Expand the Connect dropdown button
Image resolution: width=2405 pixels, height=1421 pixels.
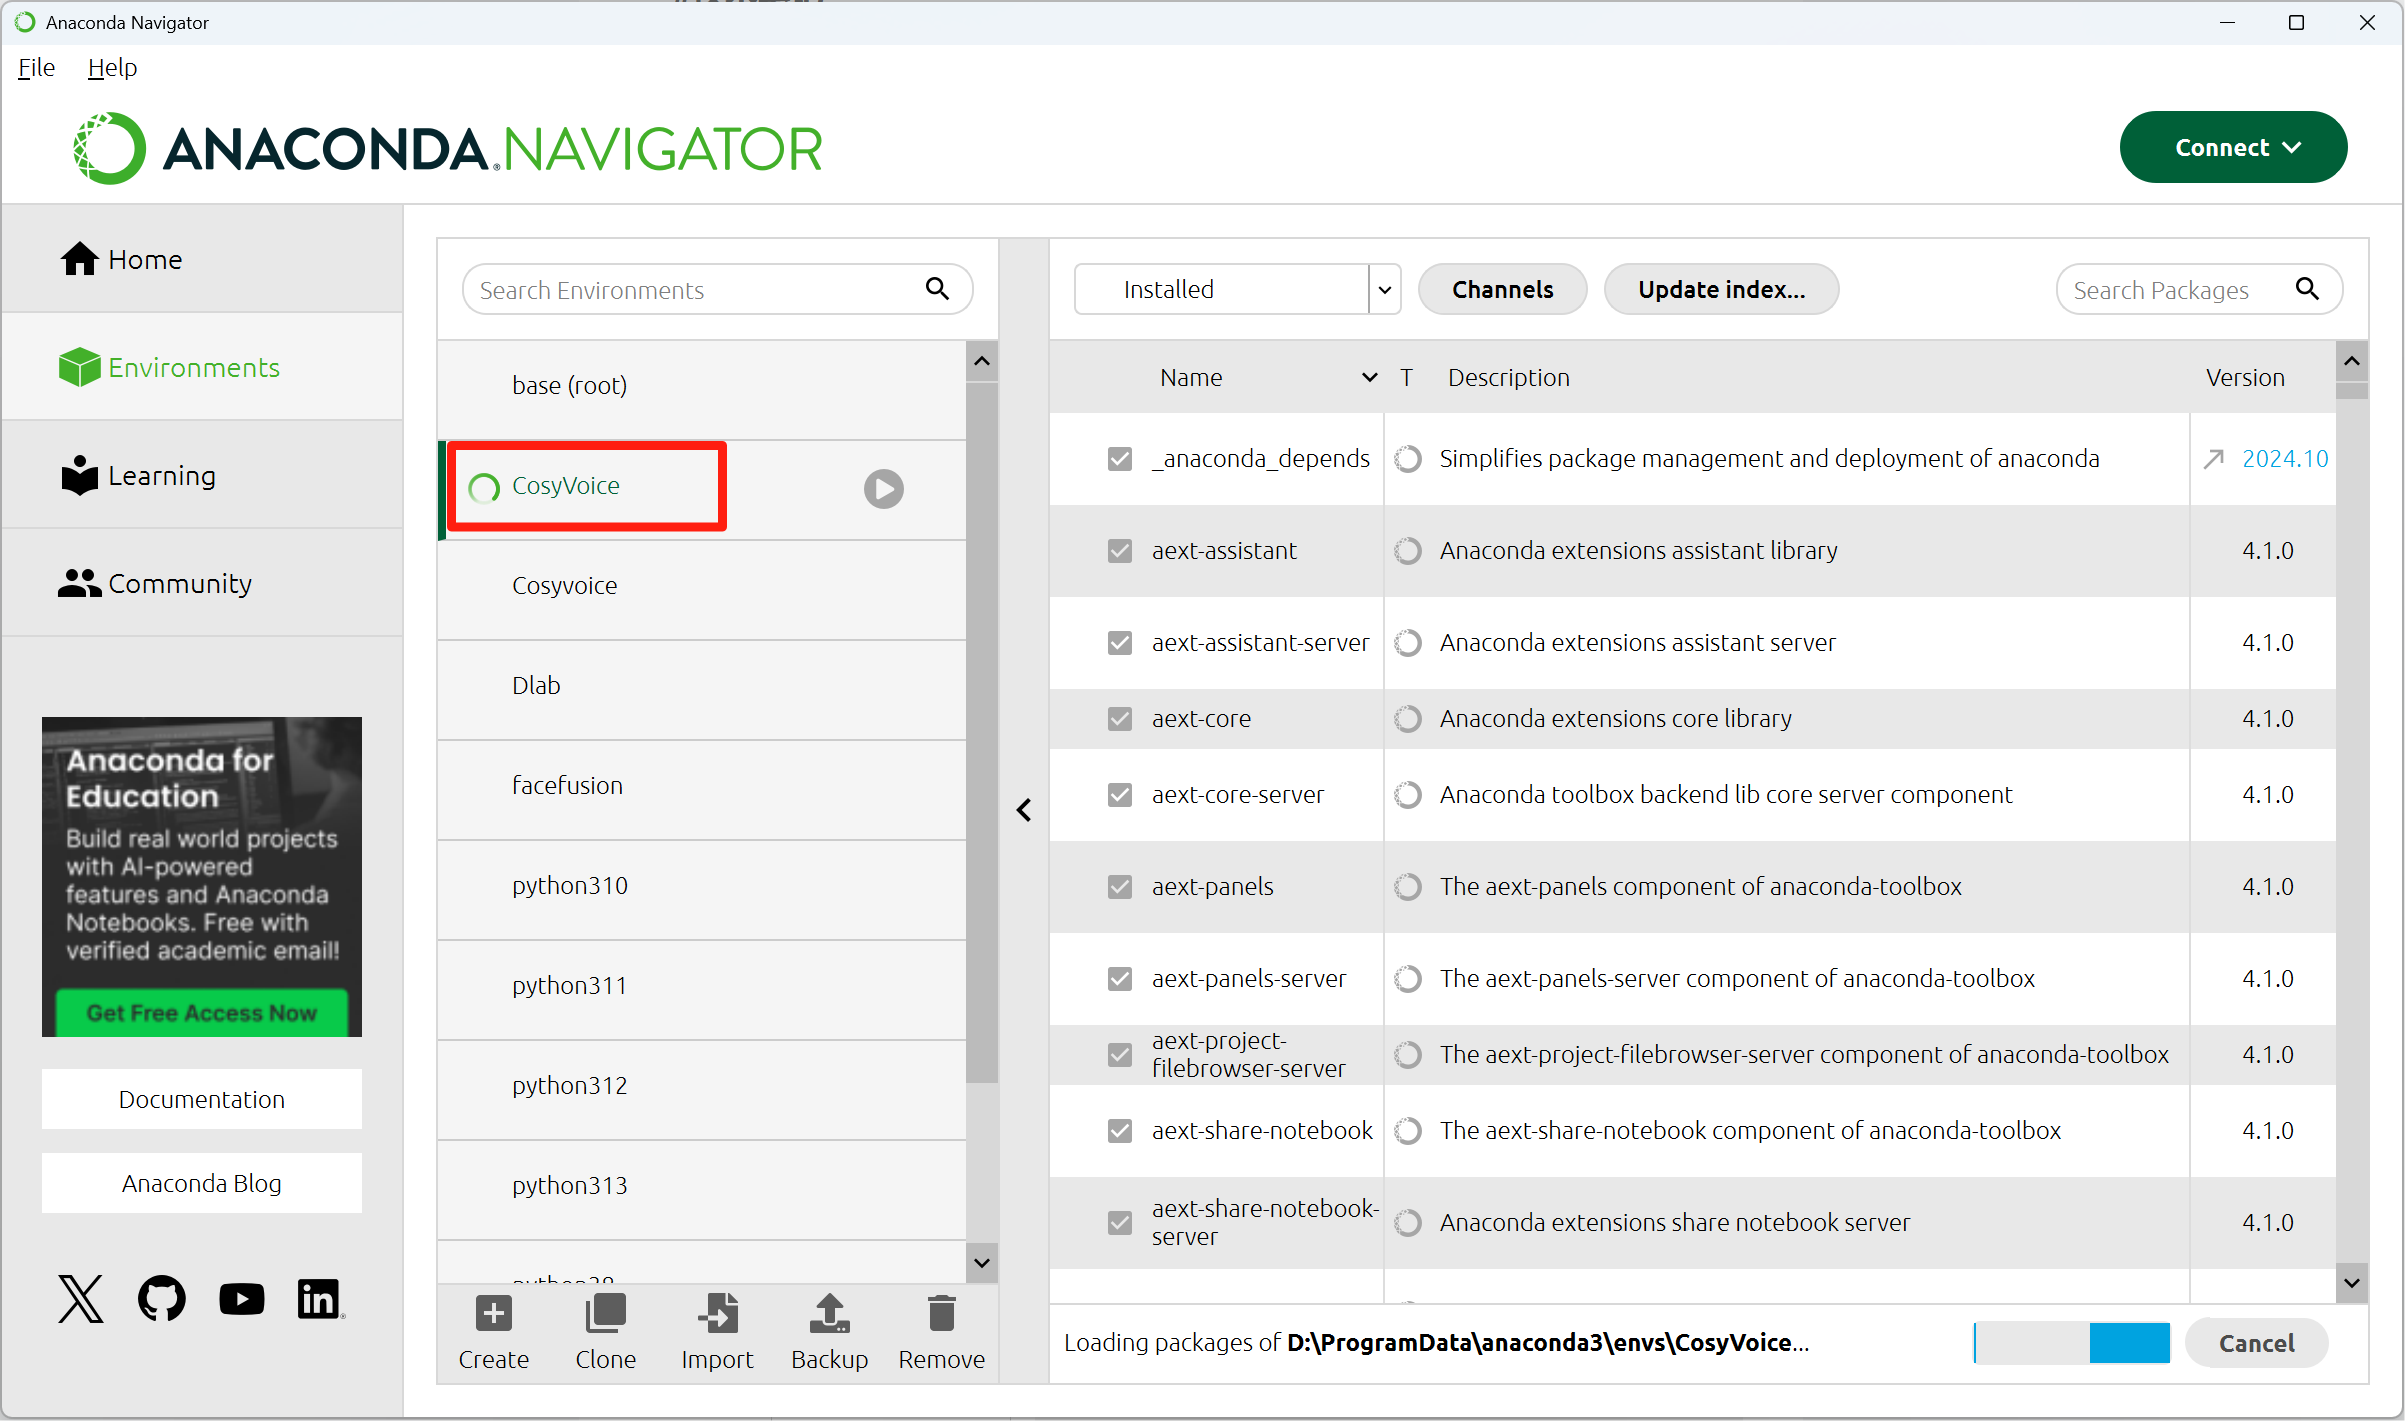[x=2232, y=148]
